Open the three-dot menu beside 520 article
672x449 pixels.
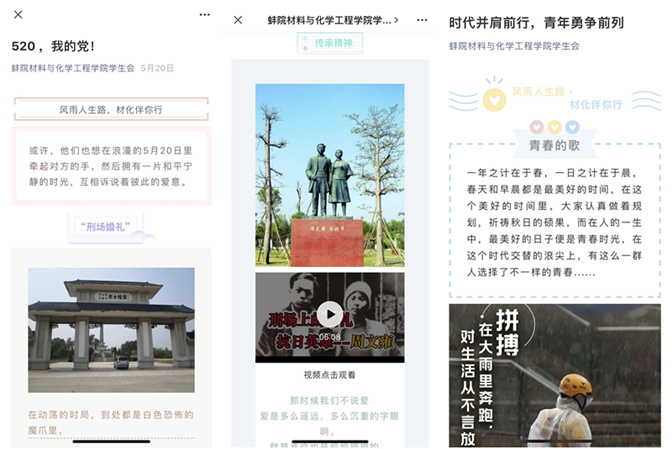204,15
